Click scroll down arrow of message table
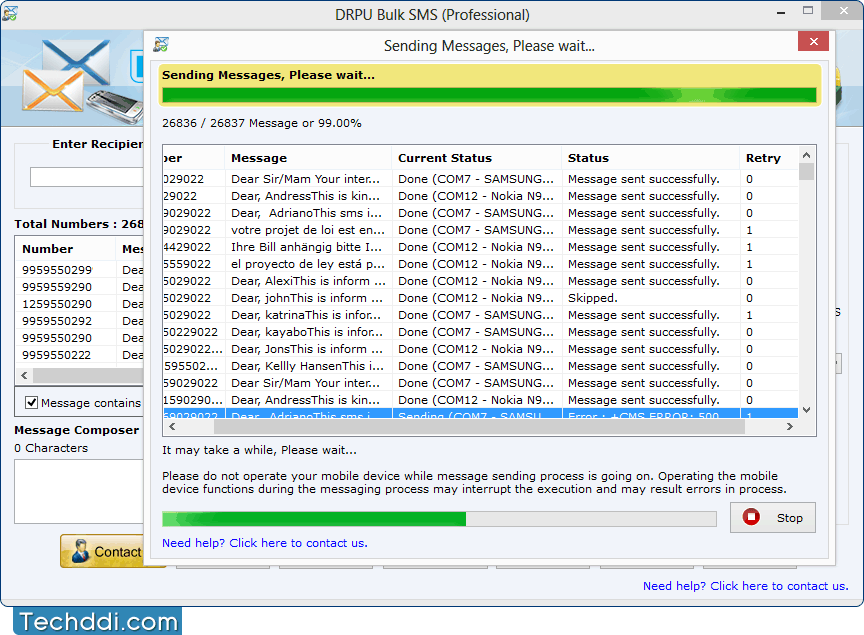Image resolution: width=864 pixels, height=635 pixels. pos(806,410)
